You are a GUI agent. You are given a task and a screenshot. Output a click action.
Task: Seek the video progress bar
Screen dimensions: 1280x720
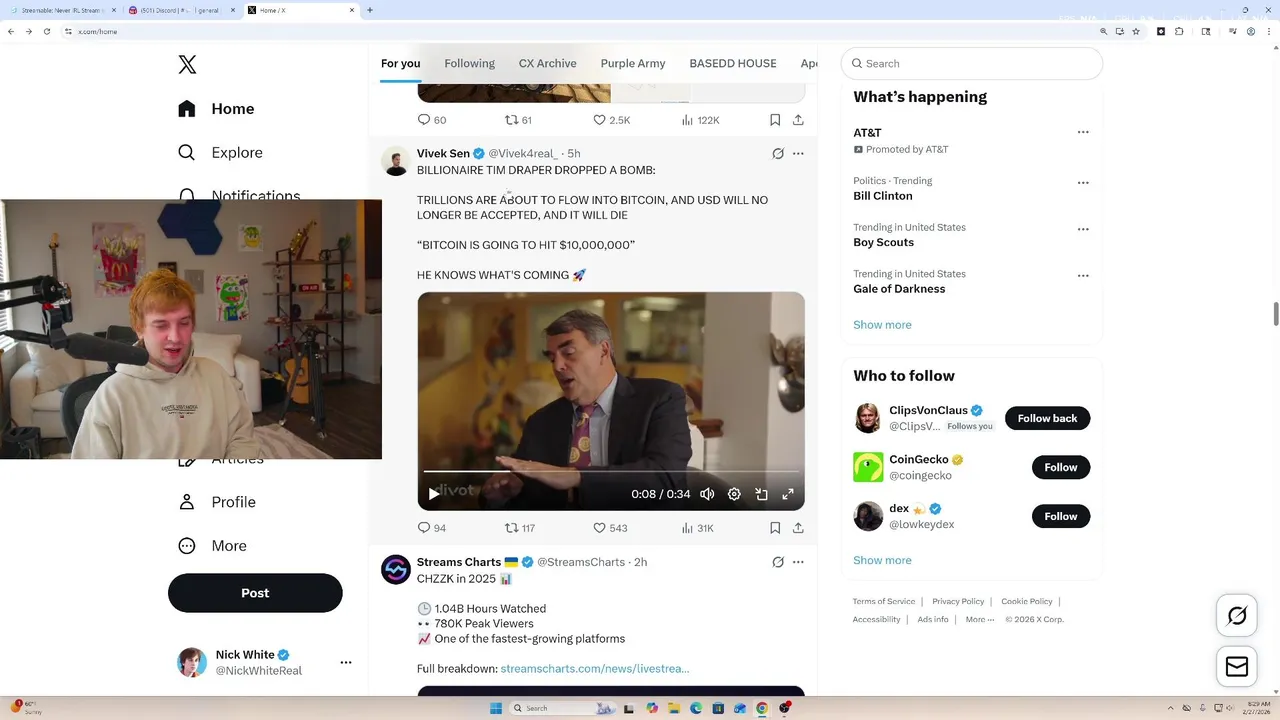[611, 471]
